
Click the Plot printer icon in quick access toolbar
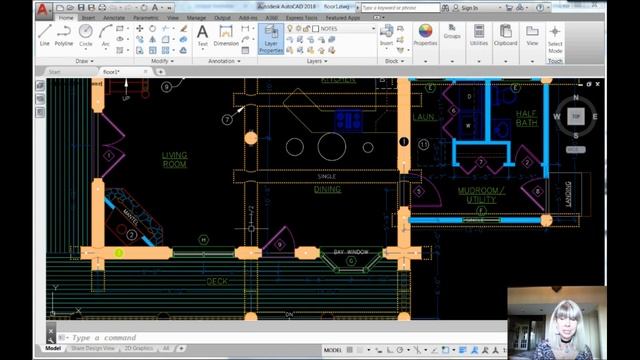[x=102, y=8]
